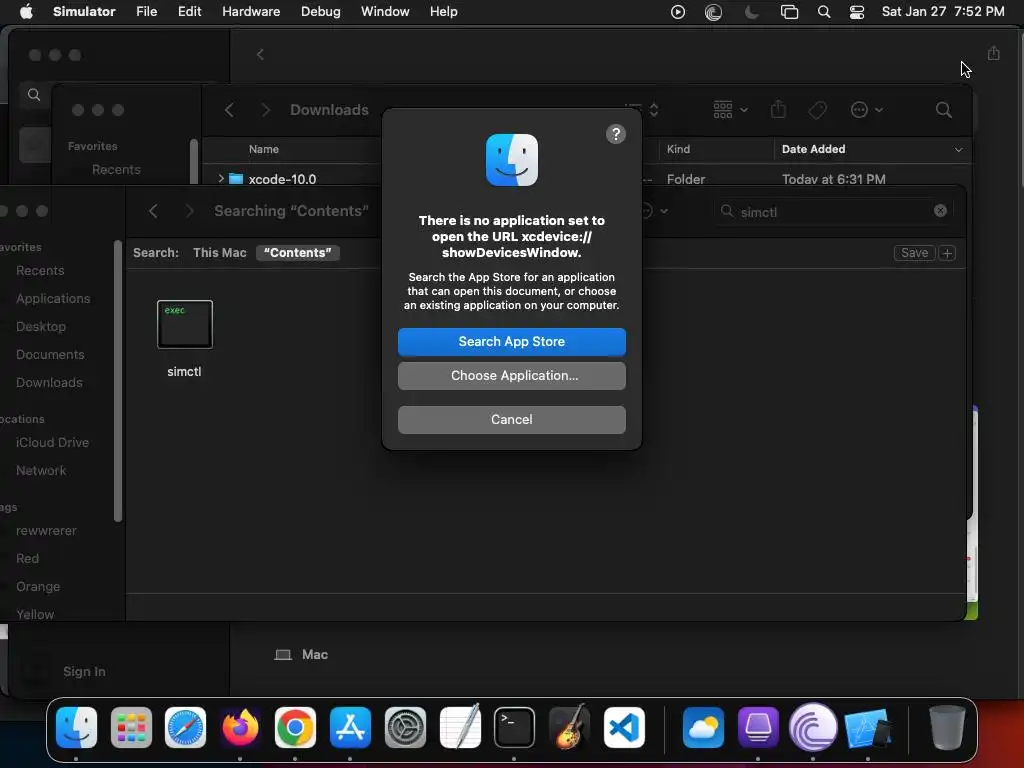The height and width of the screenshot is (768, 1024).
Task: Set search scope to This Mac
Action: tap(219, 253)
